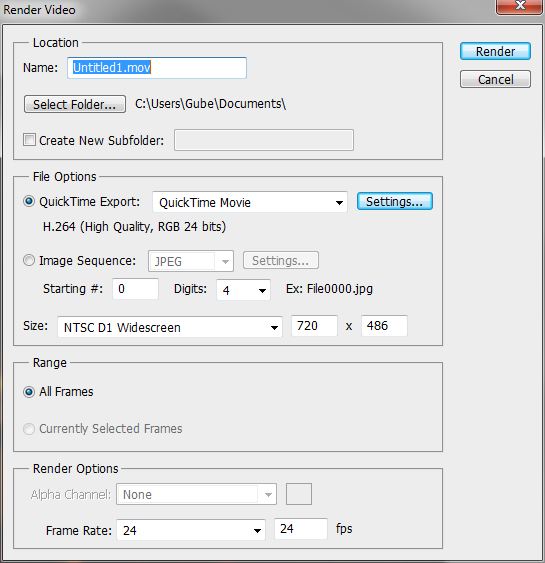Click the width field showing 720
The height and width of the screenshot is (563, 545).
tap(315, 326)
